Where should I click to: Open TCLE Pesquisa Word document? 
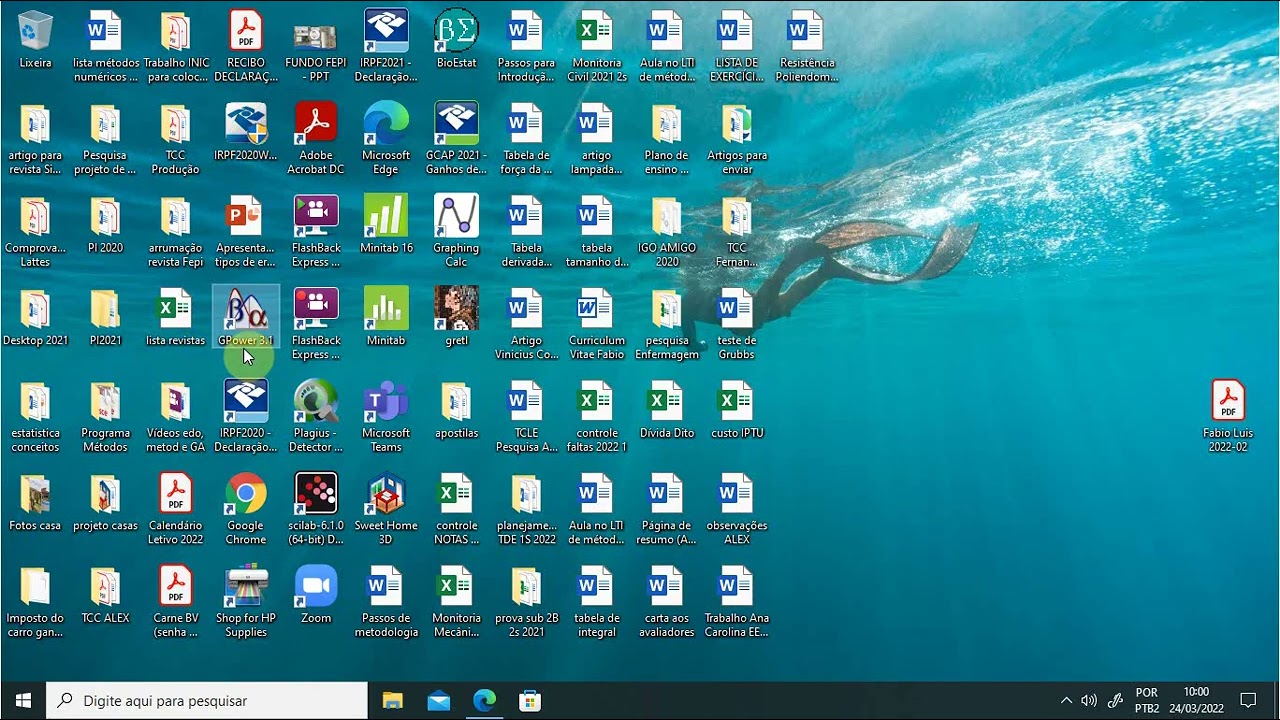coord(526,417)
